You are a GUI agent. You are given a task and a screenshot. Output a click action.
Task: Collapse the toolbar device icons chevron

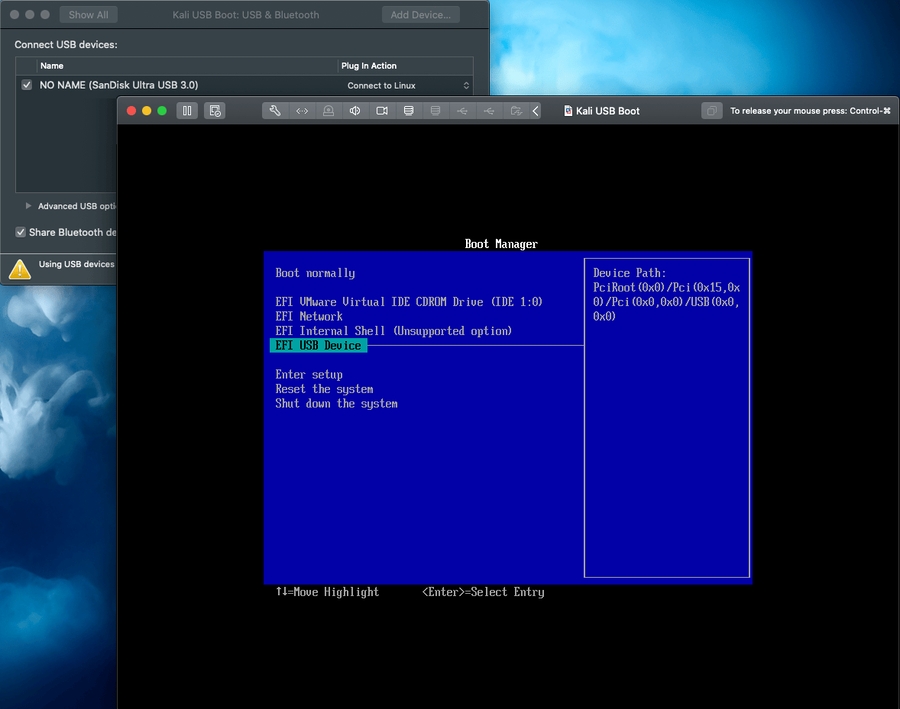click(536, 111)
